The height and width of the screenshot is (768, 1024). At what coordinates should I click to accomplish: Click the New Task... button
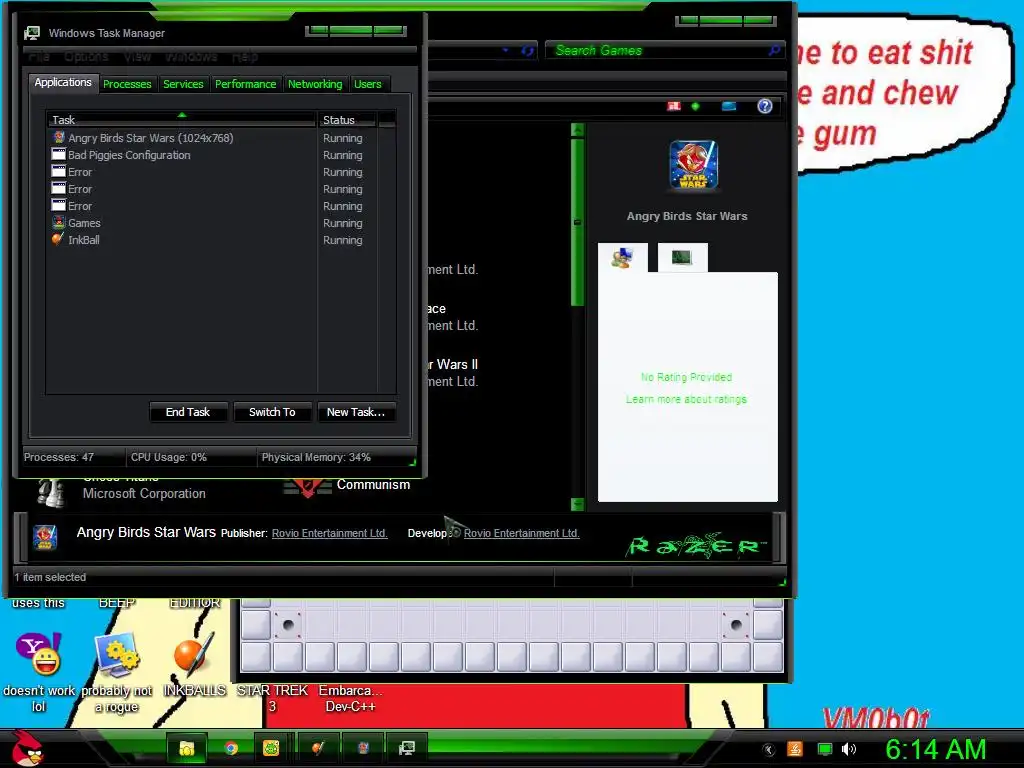click(356, 412)
